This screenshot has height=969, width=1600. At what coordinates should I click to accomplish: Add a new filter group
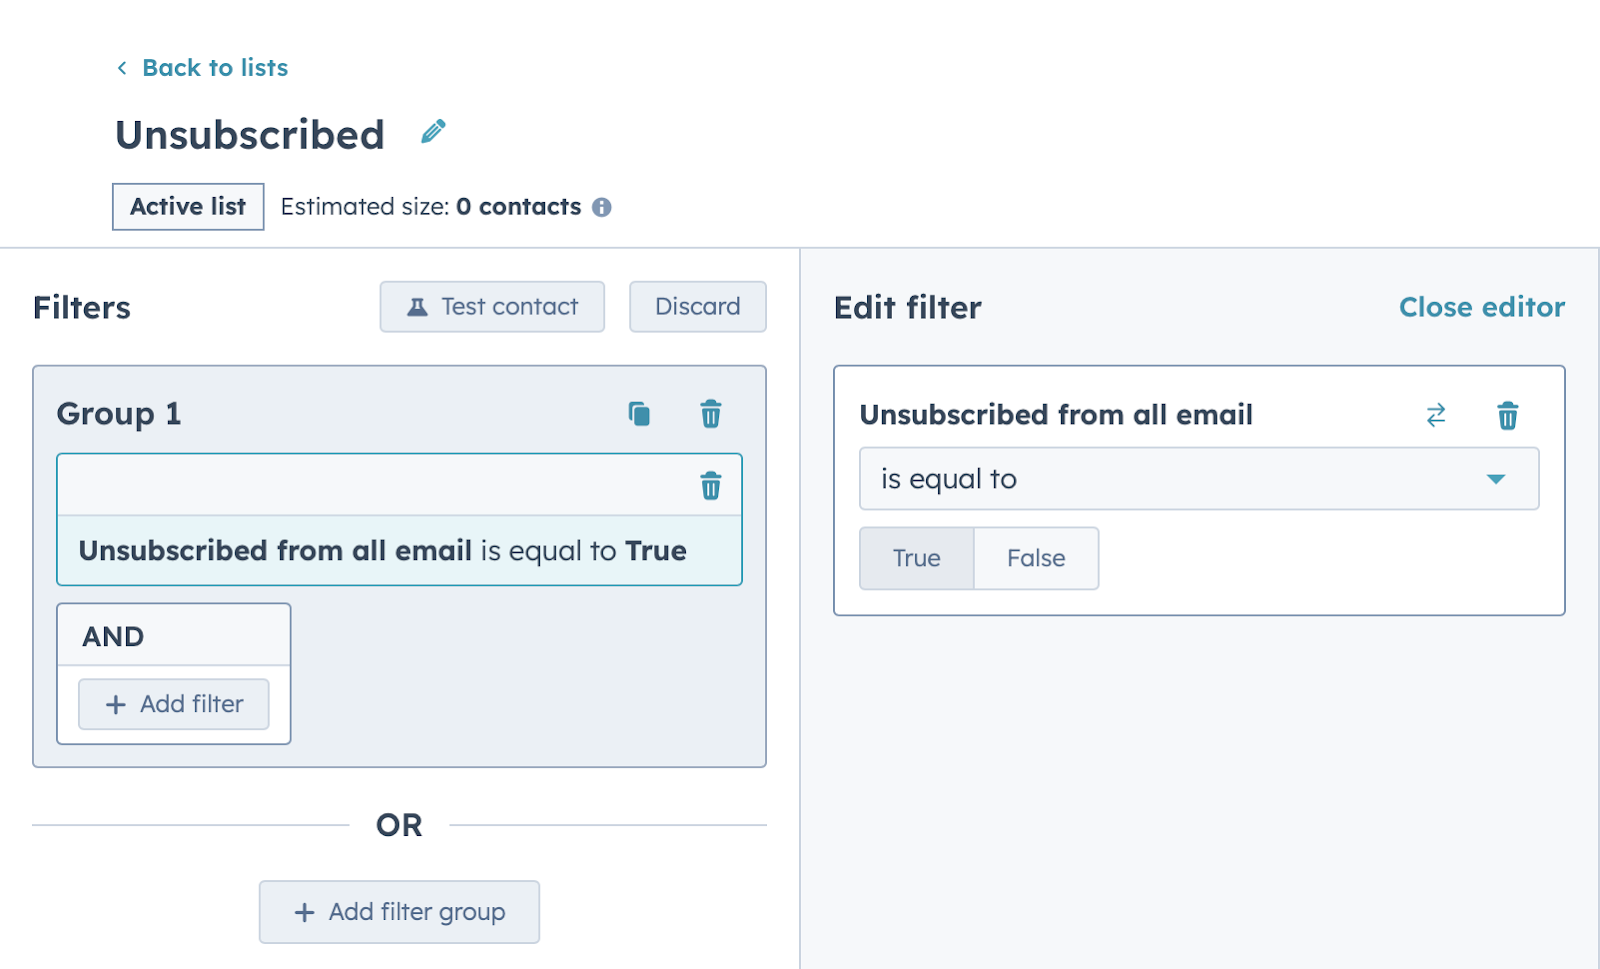[399, 912]
